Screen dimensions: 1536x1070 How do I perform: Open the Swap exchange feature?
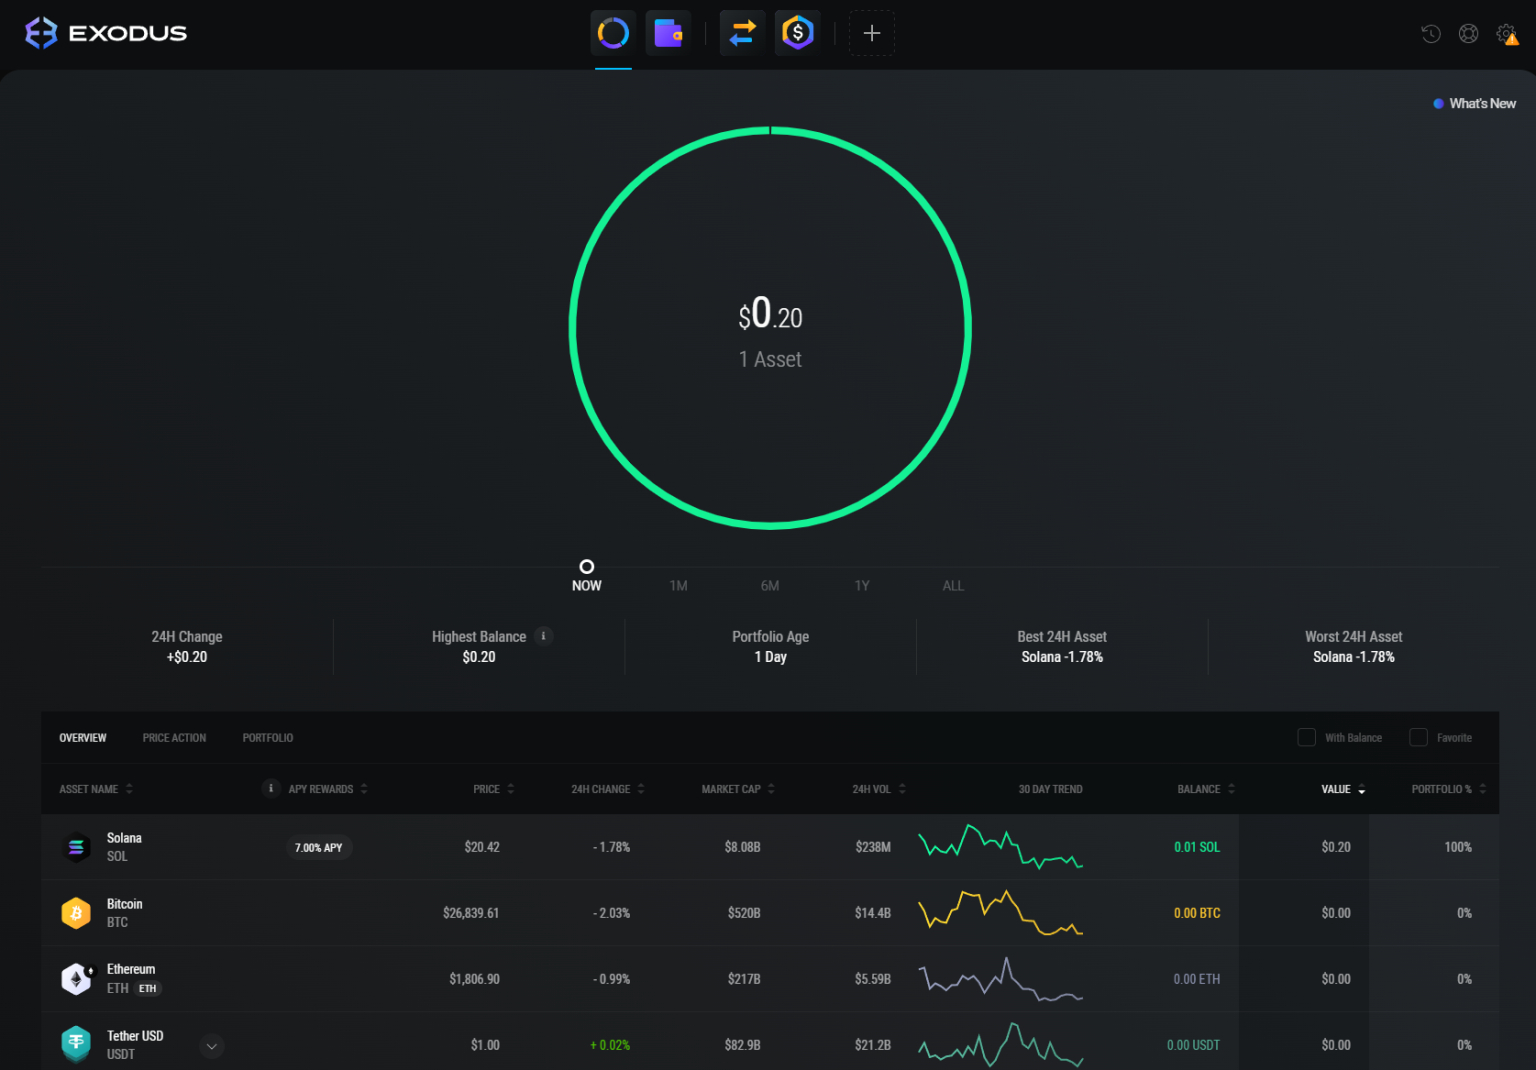coord(742,32)
